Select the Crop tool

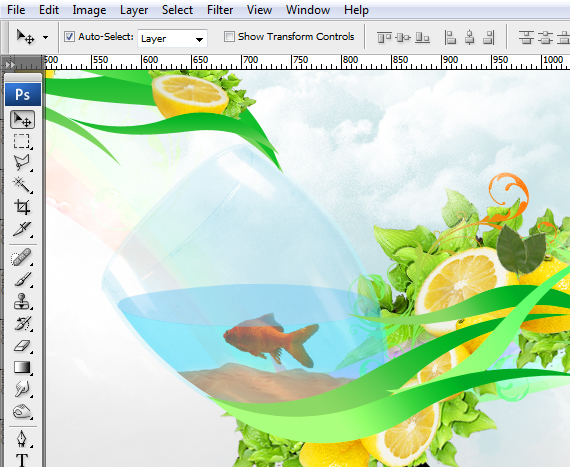22,207
